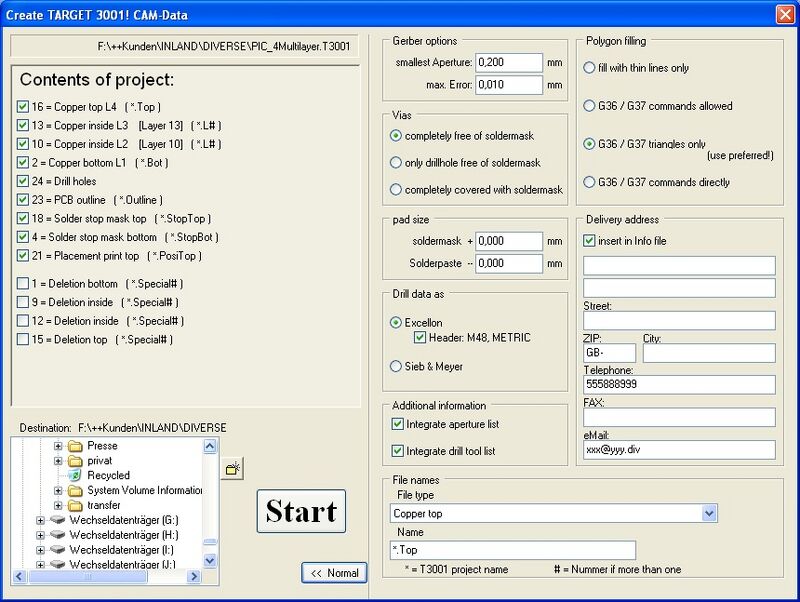Choose 'G36 / G37 triangles only'
The width and height of the screenshot is (800, 602).
589,144
